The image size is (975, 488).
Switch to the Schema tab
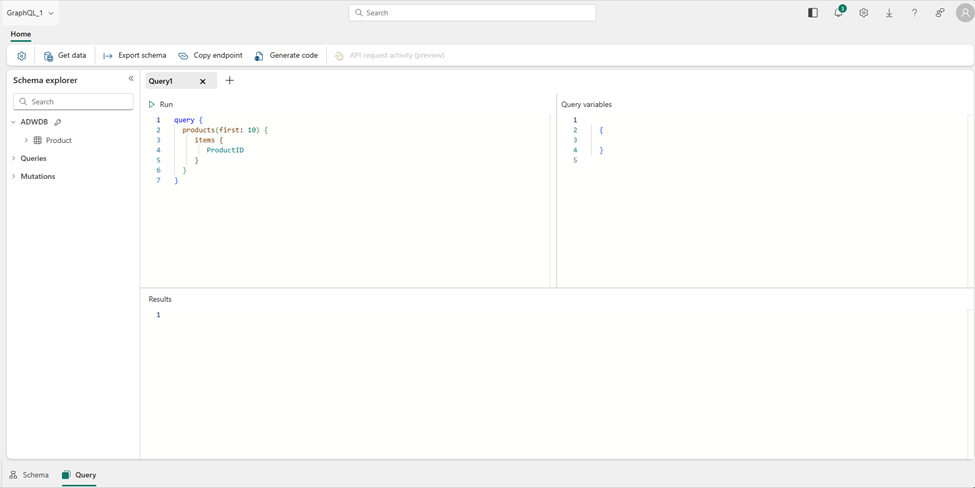click(29, 475)
